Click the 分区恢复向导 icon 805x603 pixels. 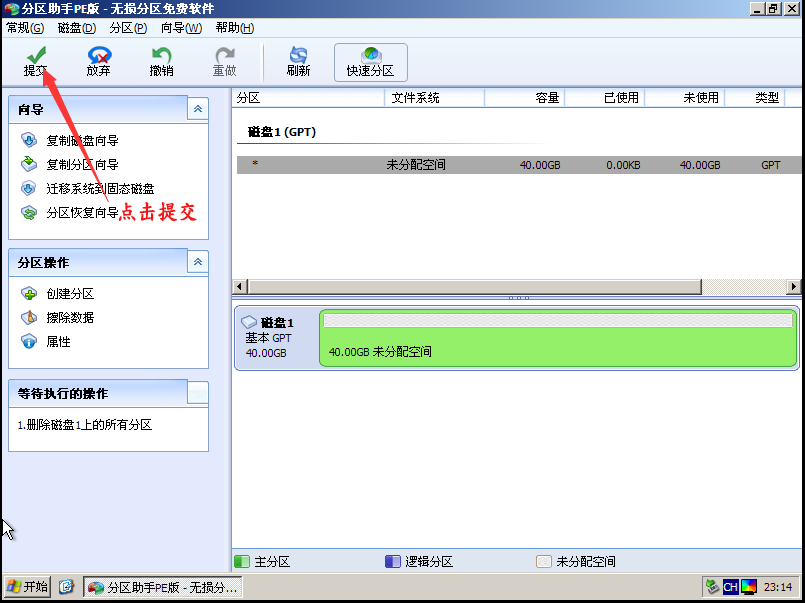(x=29, y=212)
